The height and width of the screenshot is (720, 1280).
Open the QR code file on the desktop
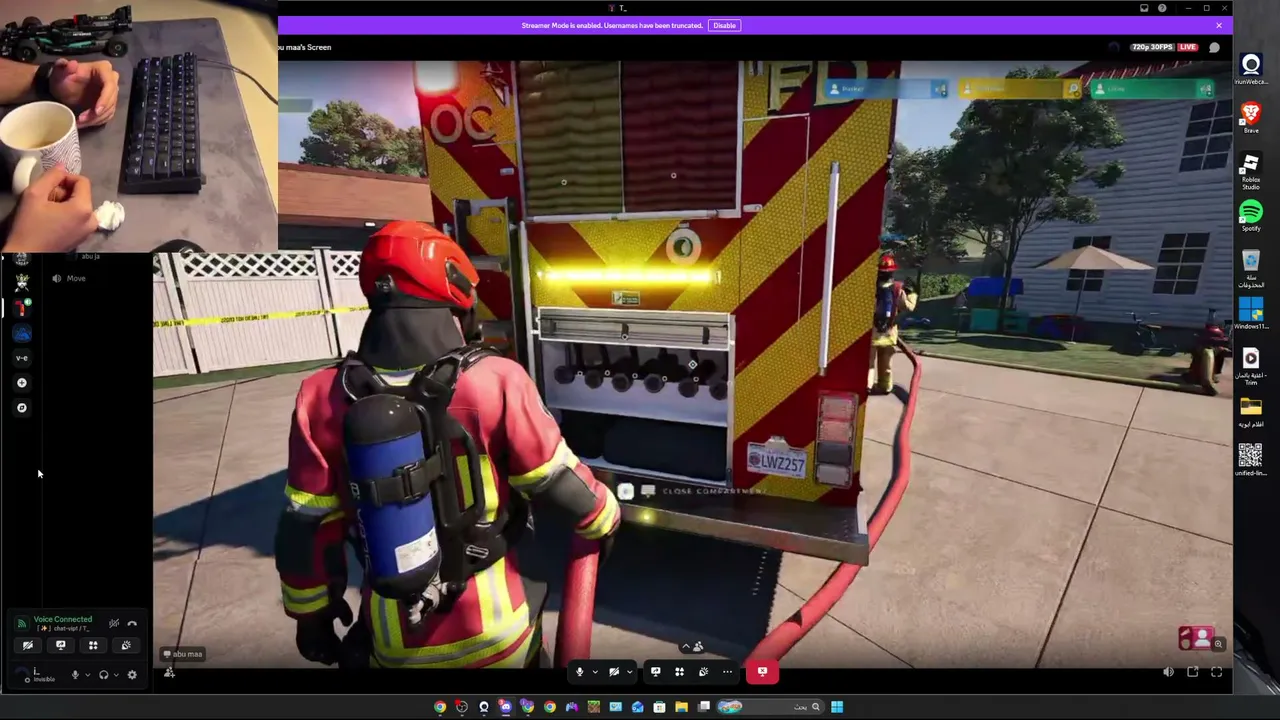click(1251, 460)
